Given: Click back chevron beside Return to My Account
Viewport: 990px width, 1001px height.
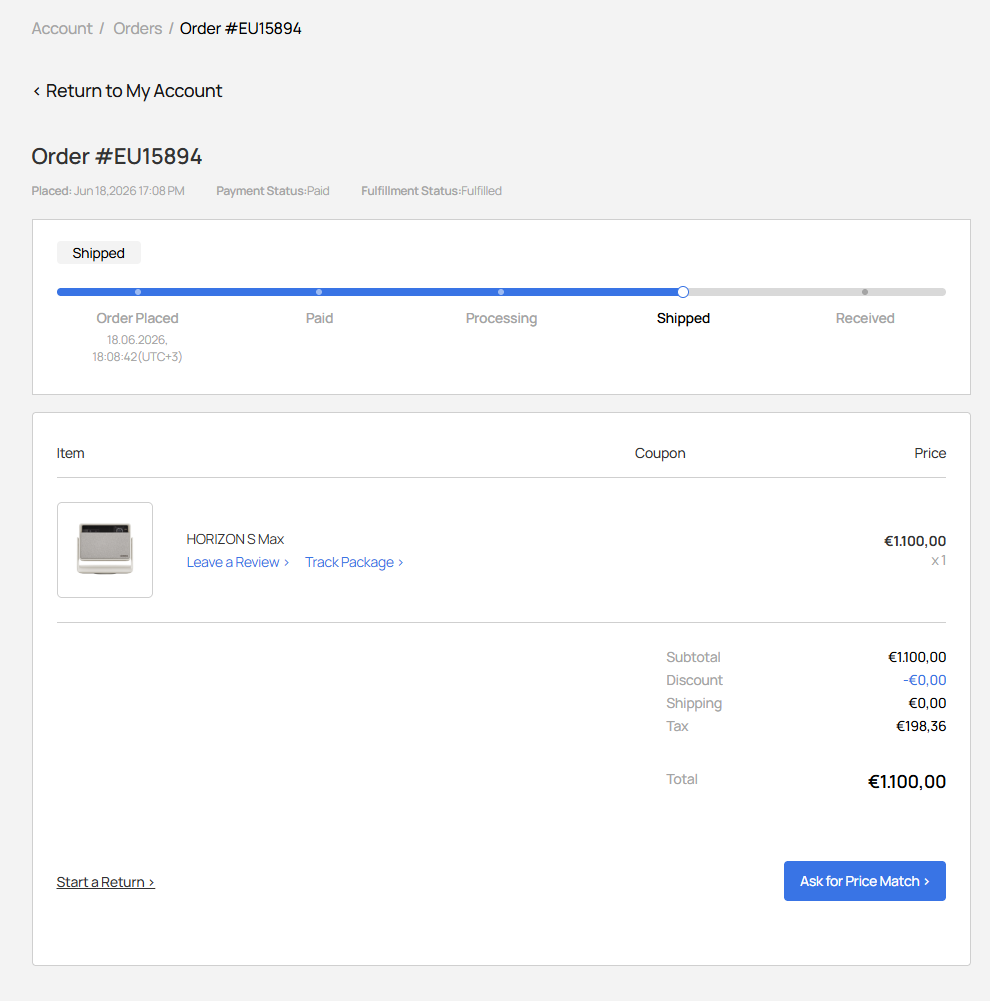Looking at the screenshot, I should (x=36, y=91).
